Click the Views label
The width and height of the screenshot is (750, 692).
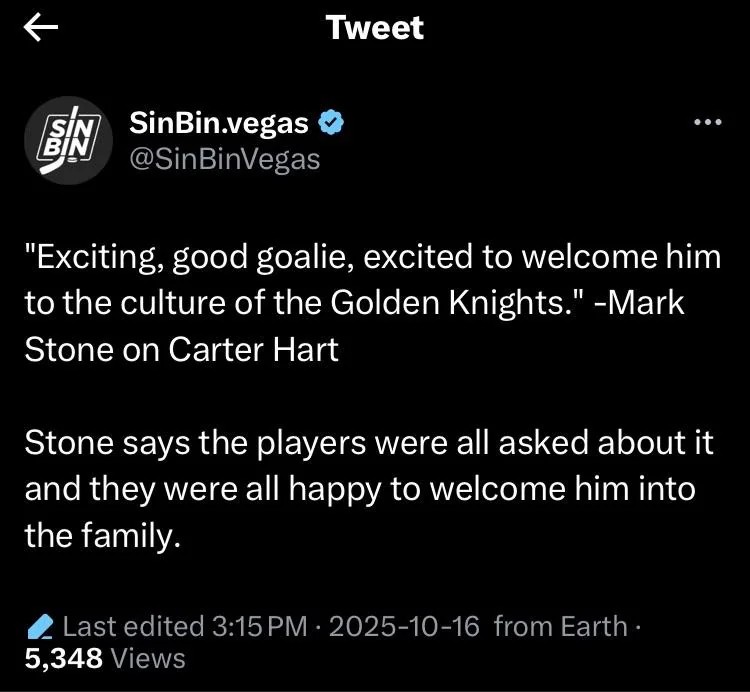pos(147,657)
